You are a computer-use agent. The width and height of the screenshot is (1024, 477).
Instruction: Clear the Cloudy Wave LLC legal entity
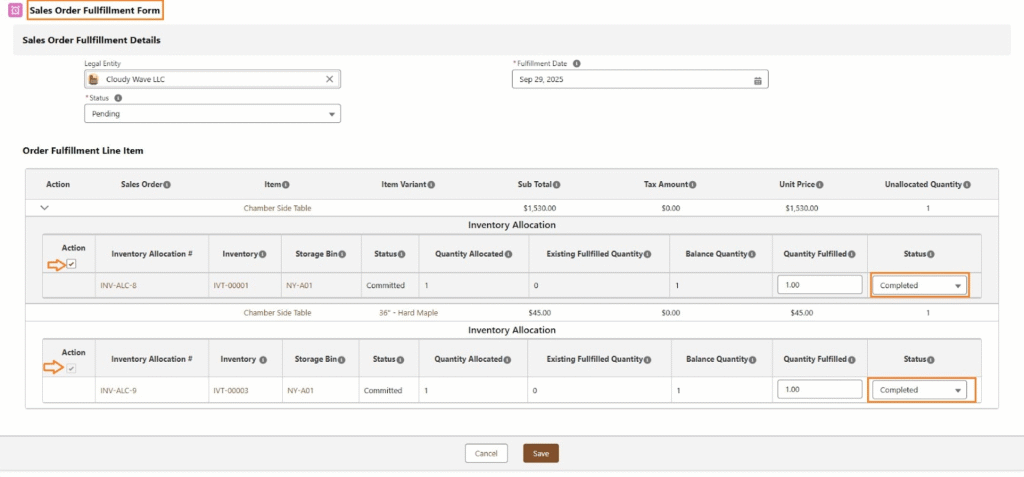click(330, 79)
